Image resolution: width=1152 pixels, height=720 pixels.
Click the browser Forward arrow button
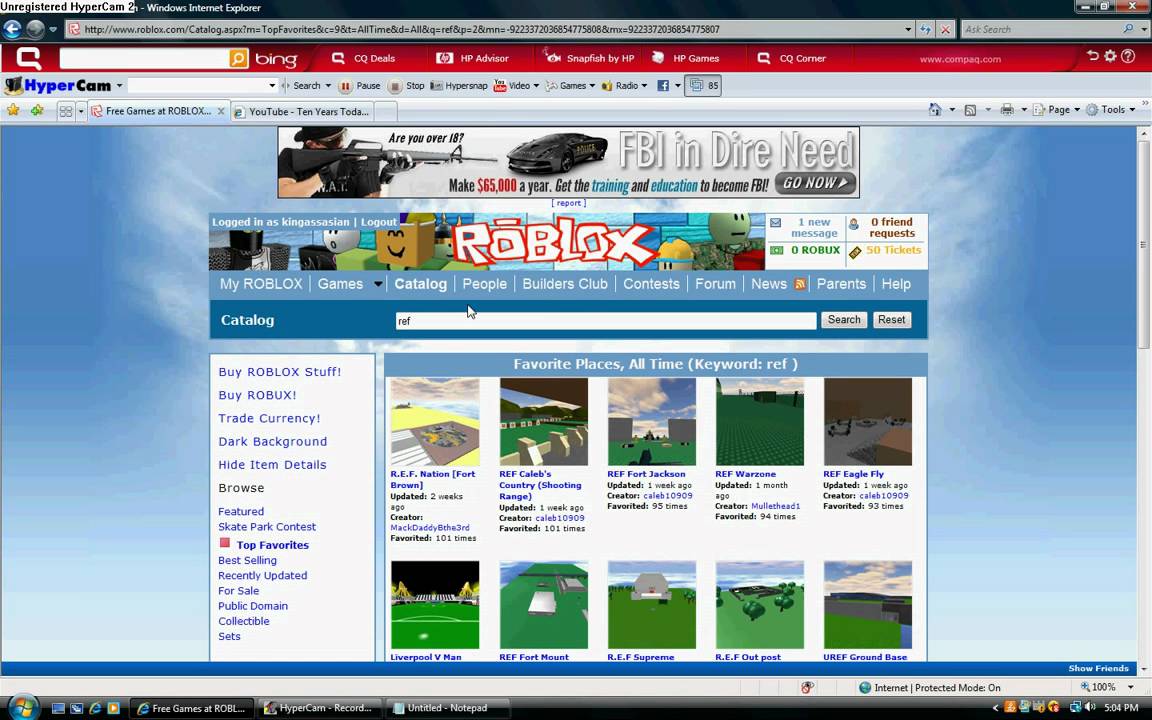[35, 29]
